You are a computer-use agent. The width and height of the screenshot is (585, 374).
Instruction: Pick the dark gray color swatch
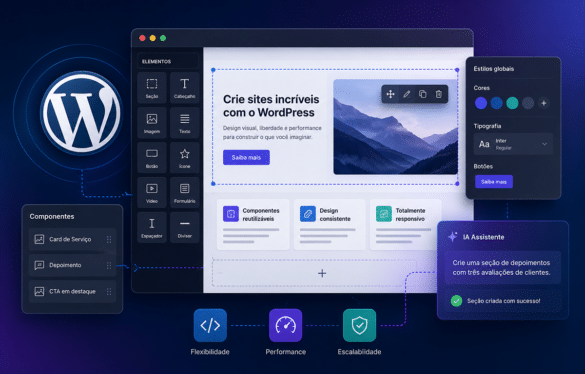click(x=528, y=103)
